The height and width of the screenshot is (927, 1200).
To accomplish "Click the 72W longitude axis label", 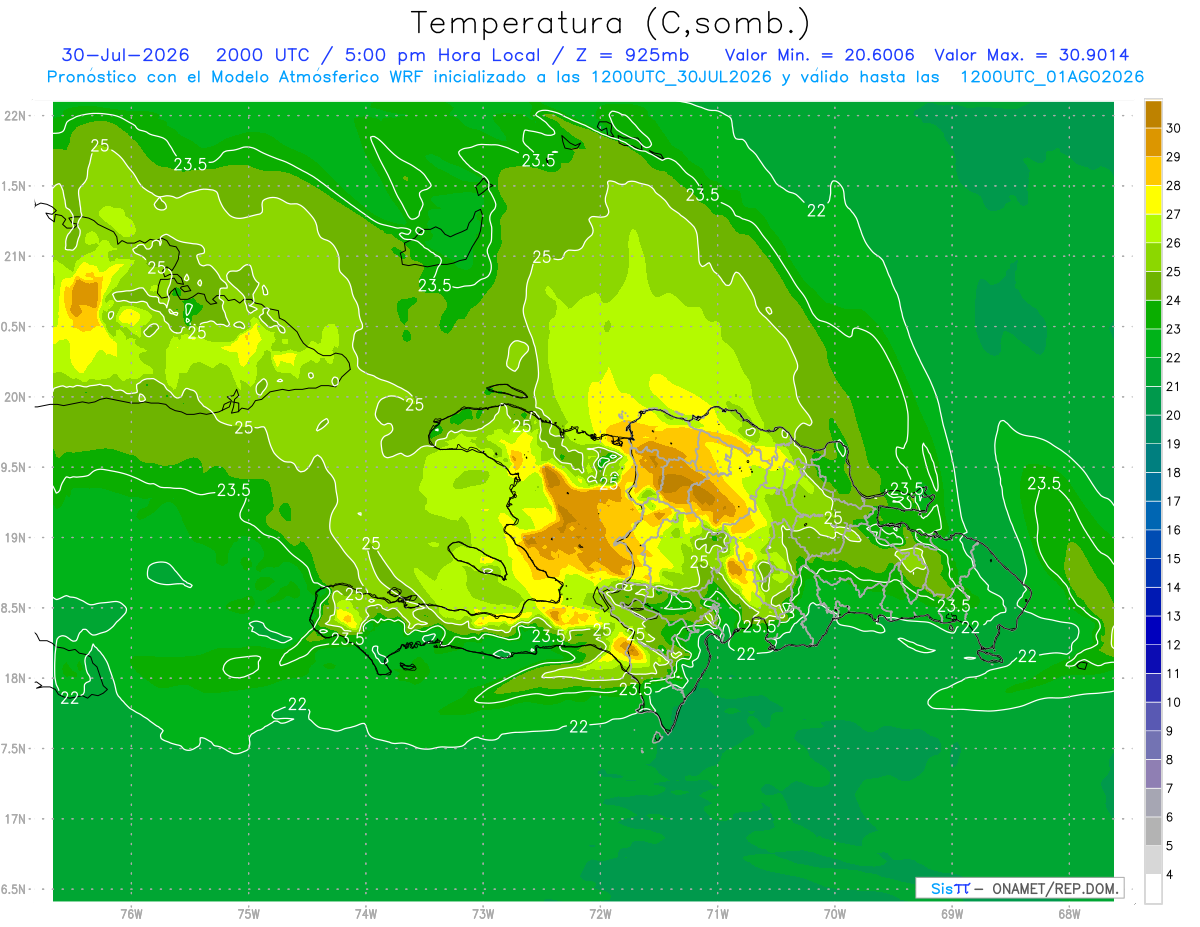I will coord(600,914).
